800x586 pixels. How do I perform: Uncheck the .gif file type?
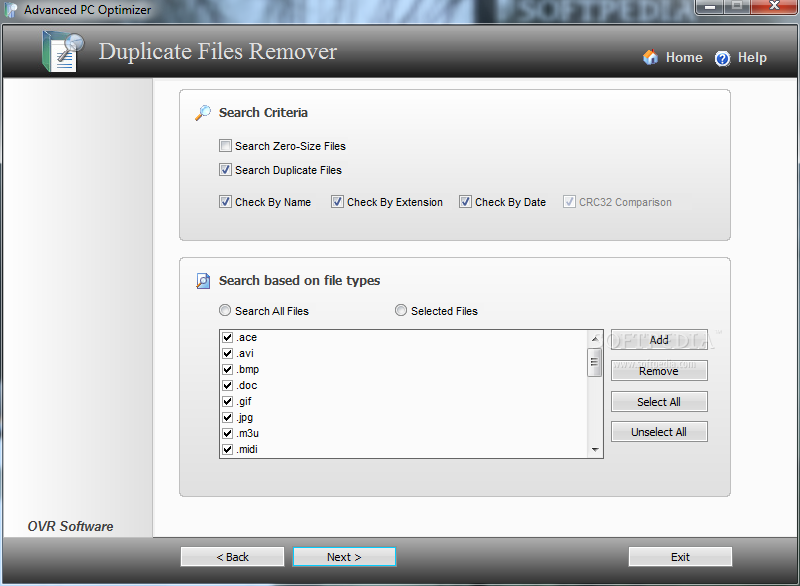228,401
